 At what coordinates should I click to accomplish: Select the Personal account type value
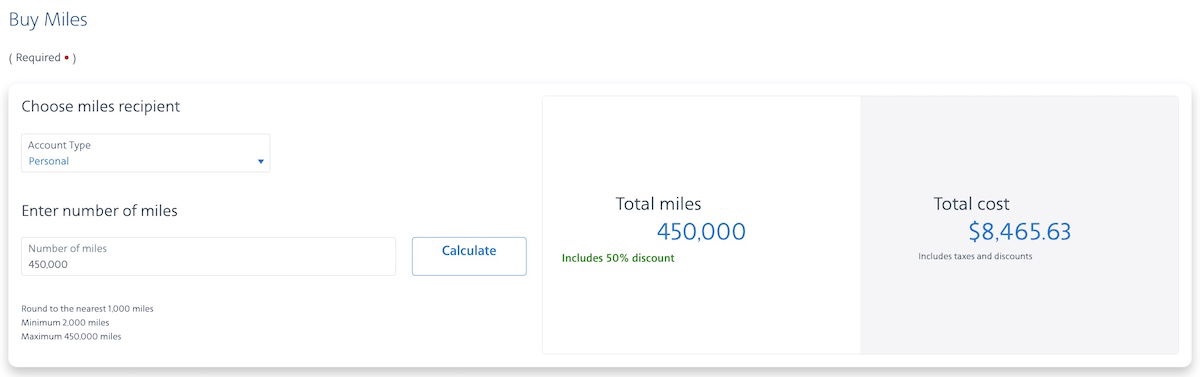click(x=49, y=161)
